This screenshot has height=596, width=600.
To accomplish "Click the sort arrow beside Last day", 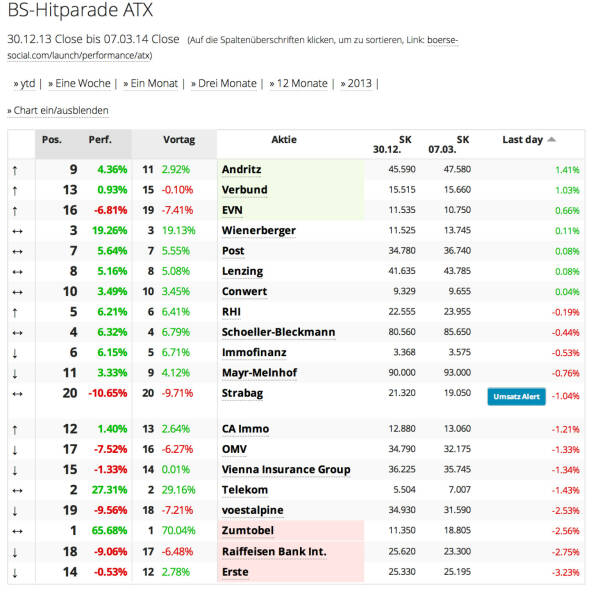I will (551, 140).
